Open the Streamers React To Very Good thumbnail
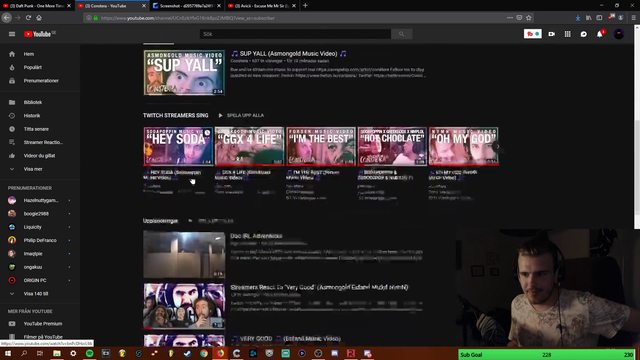Image resolution: width=640 pixels, height=360 pixels. click(x=184, y=306)
